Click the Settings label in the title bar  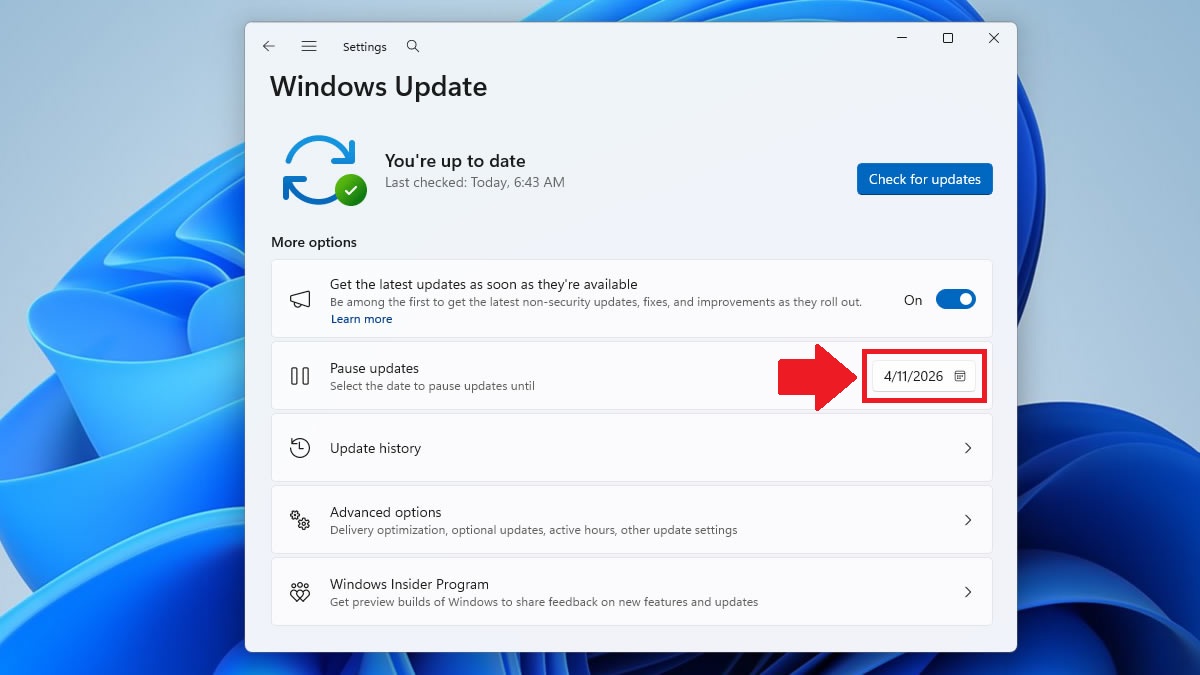[x=364, y=46]
